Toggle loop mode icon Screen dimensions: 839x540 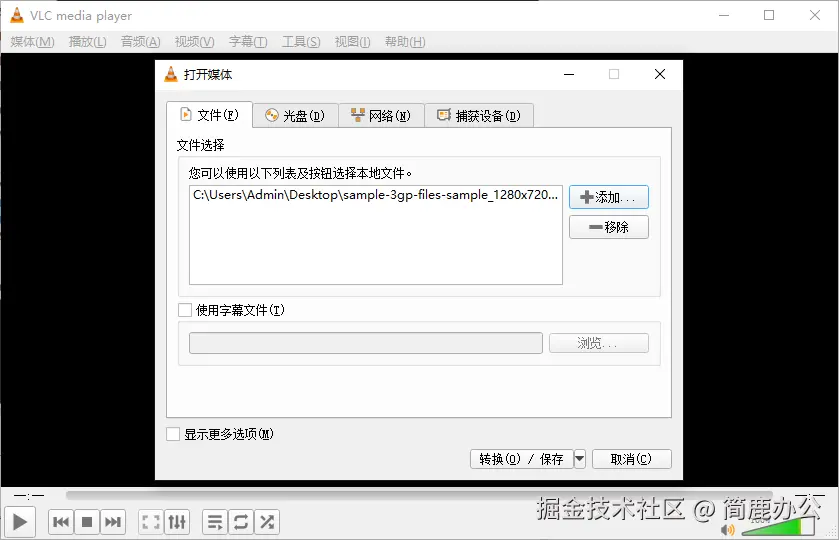coord(241,522)
